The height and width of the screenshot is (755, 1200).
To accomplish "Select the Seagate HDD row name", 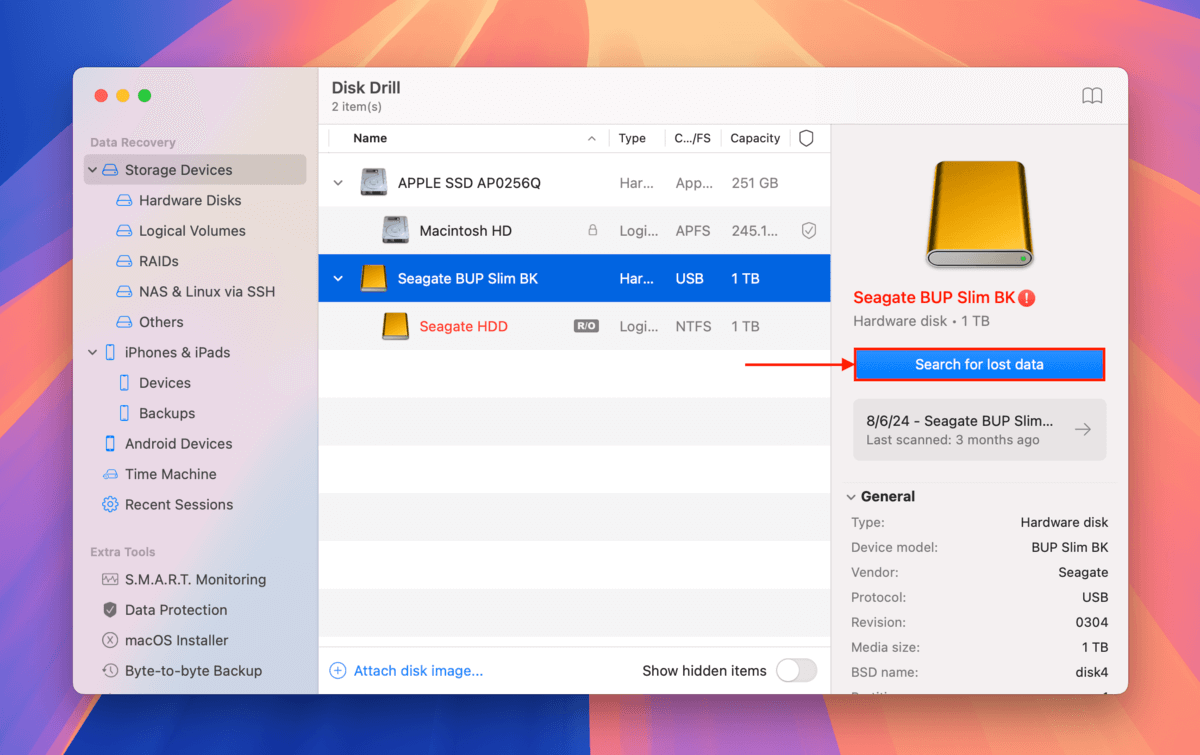I will (x=463, y=326).
